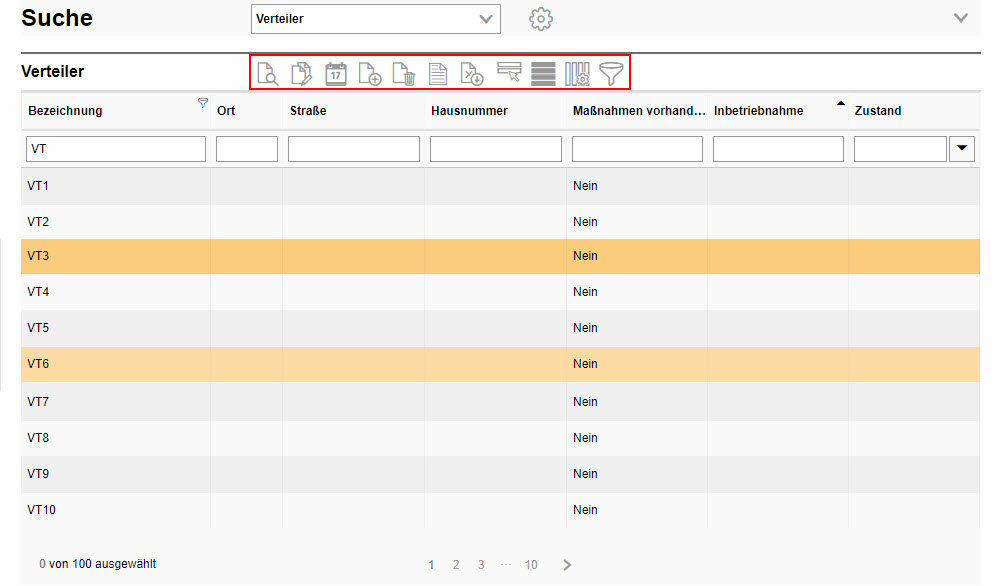
Task: Select the VT8 row
Action: tap(500, 438)
